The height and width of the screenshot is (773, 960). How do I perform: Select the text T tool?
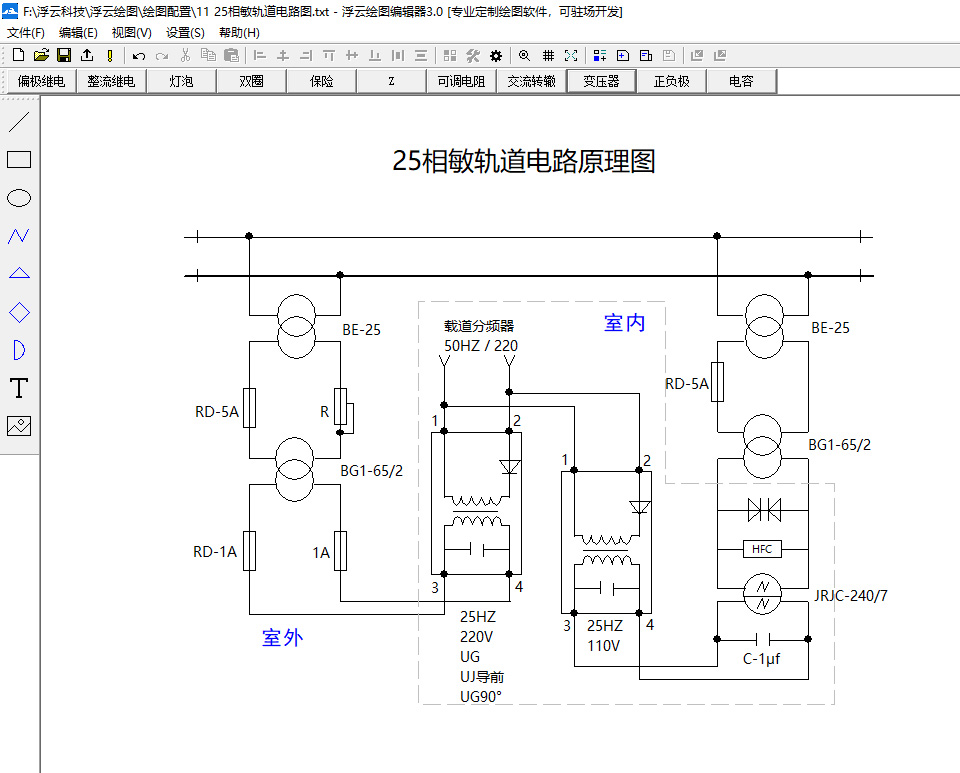[19, 388]
